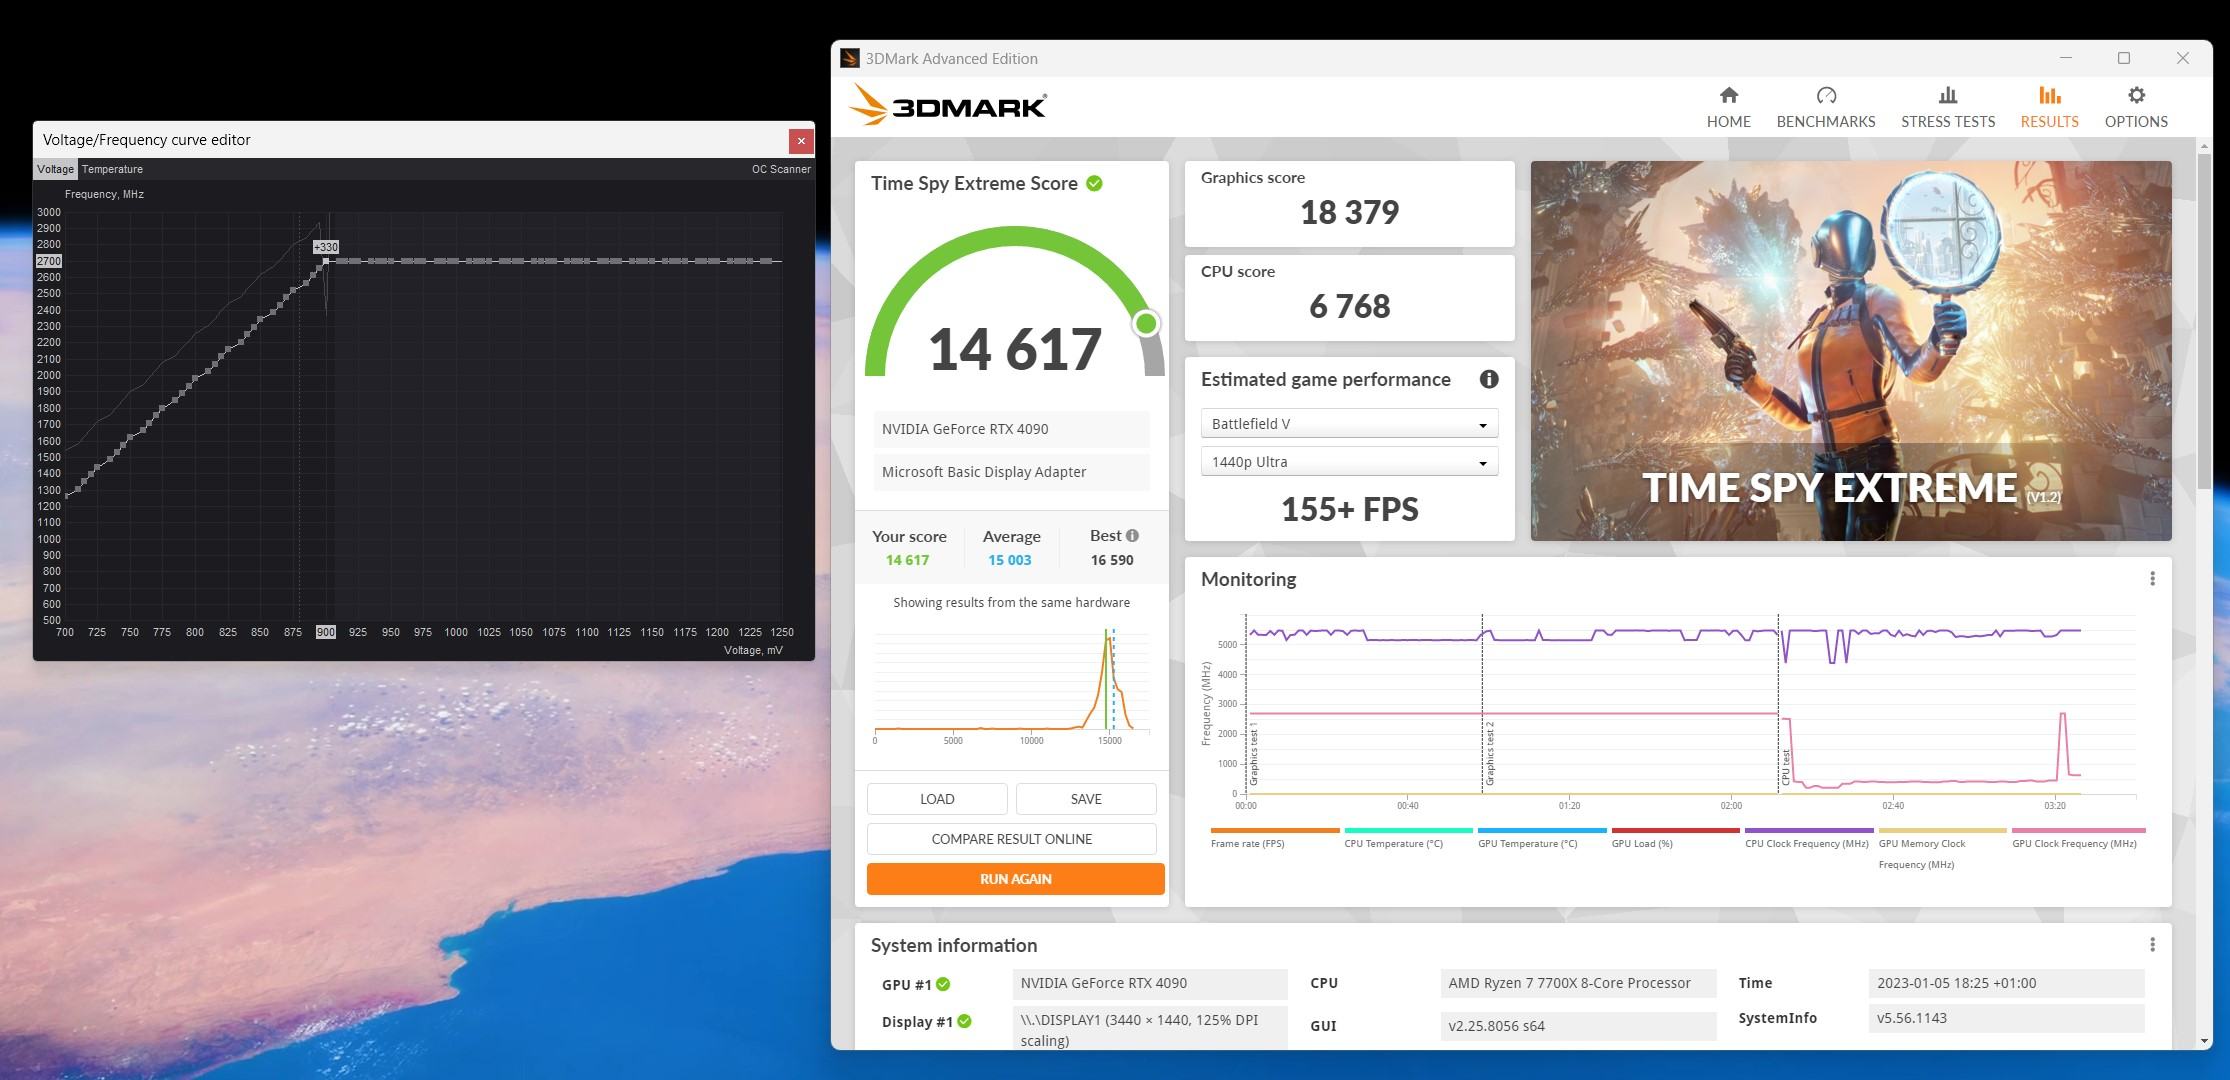
Task: Open the HOME section in 3DMark
Action: click(x=1728, y=107)
